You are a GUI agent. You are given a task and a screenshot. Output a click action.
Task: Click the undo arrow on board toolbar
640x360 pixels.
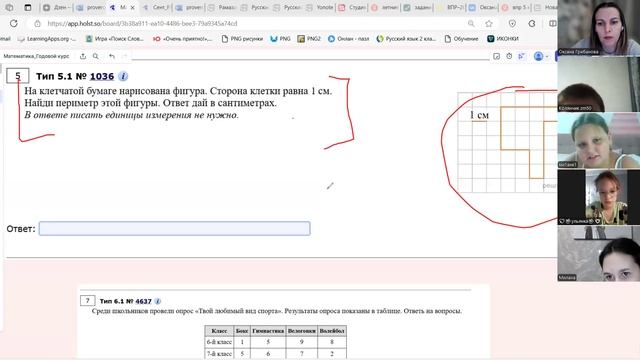[x=112, y=56]
